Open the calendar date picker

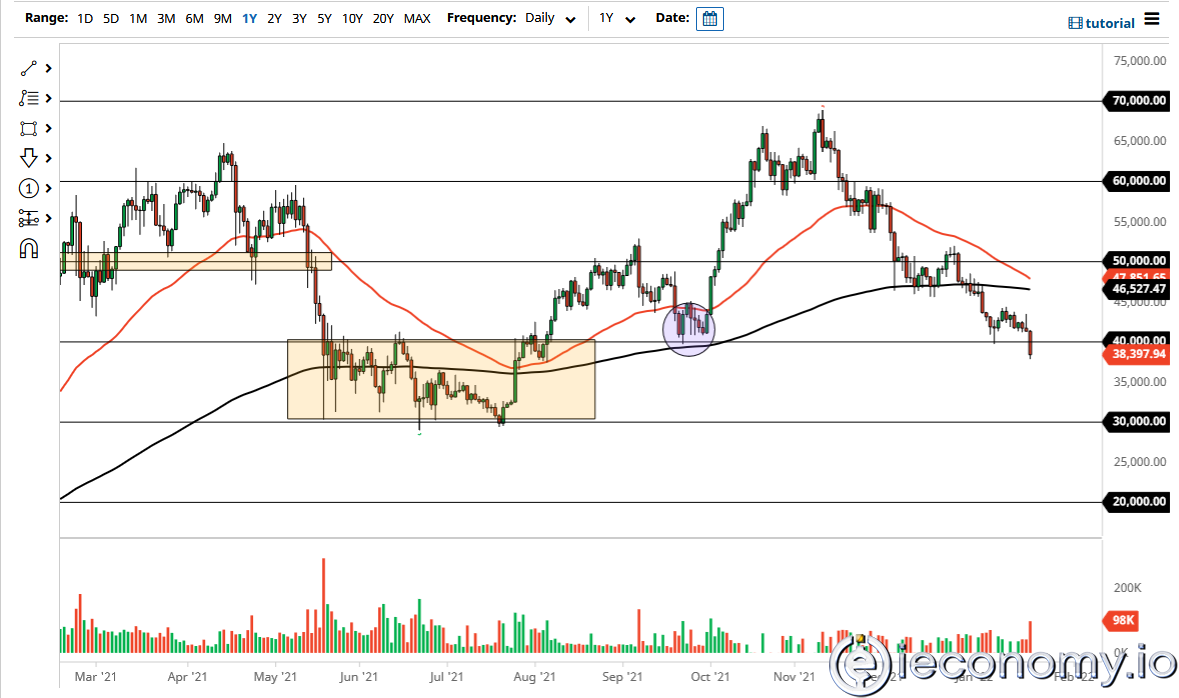[x=710, y=18]
